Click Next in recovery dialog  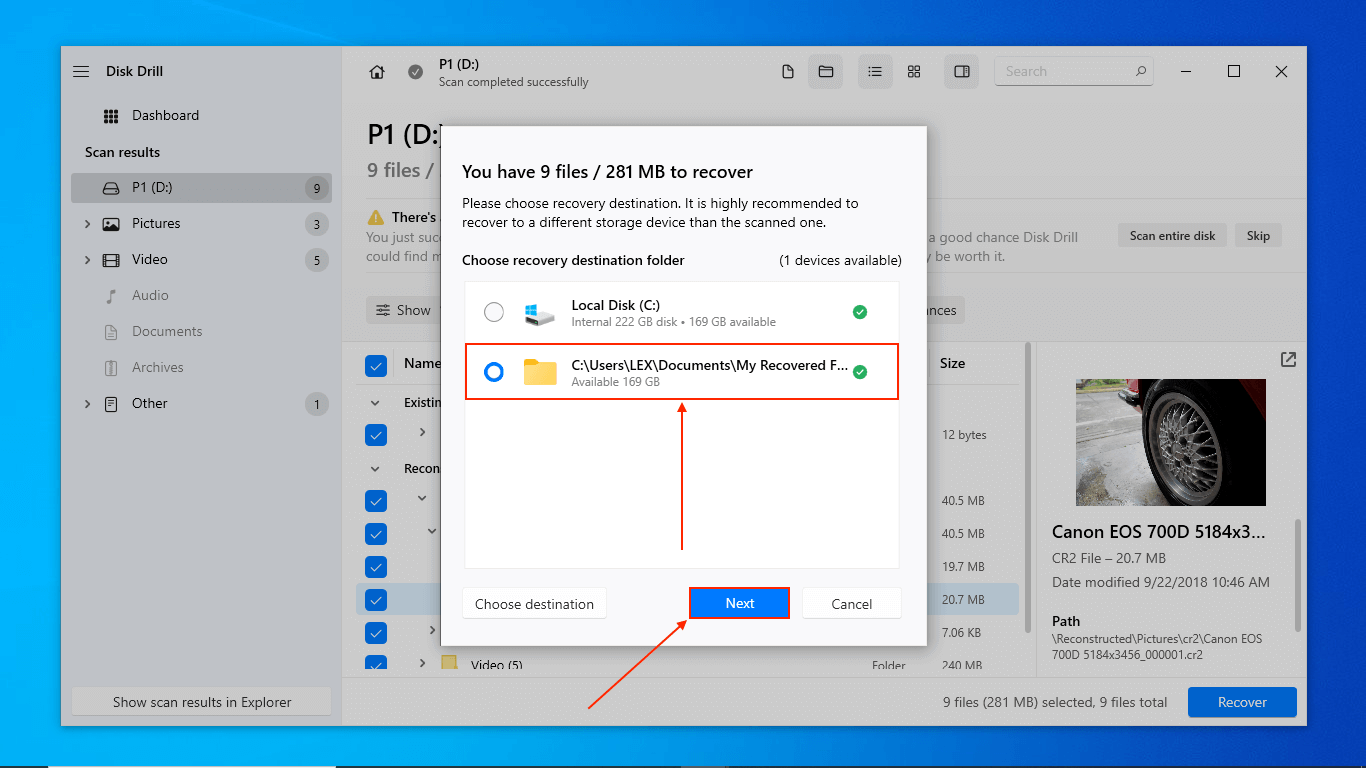740,603
